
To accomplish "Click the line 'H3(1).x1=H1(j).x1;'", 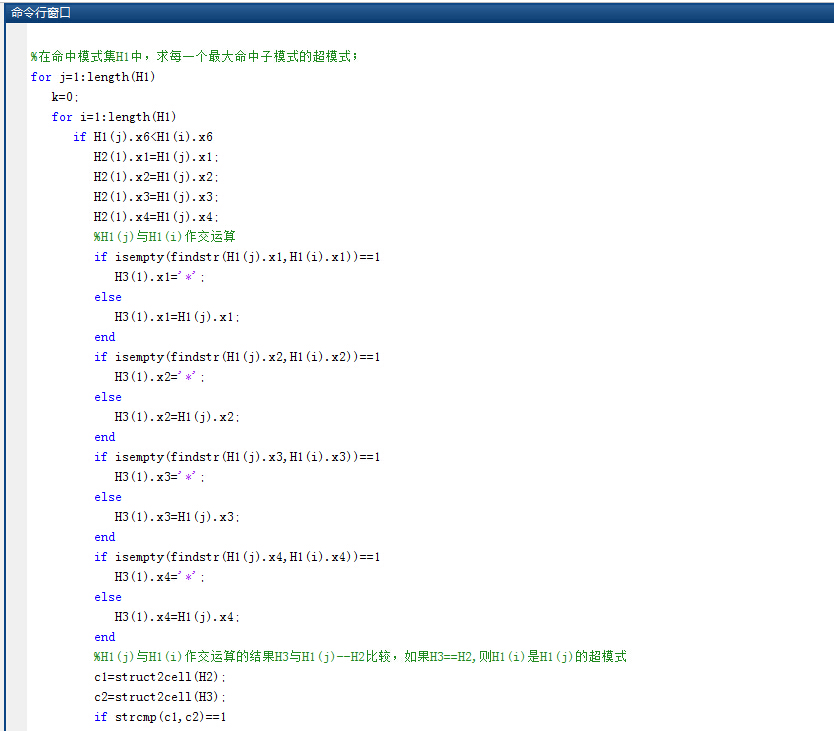I will pyautogui.click(x=177, y=317).
